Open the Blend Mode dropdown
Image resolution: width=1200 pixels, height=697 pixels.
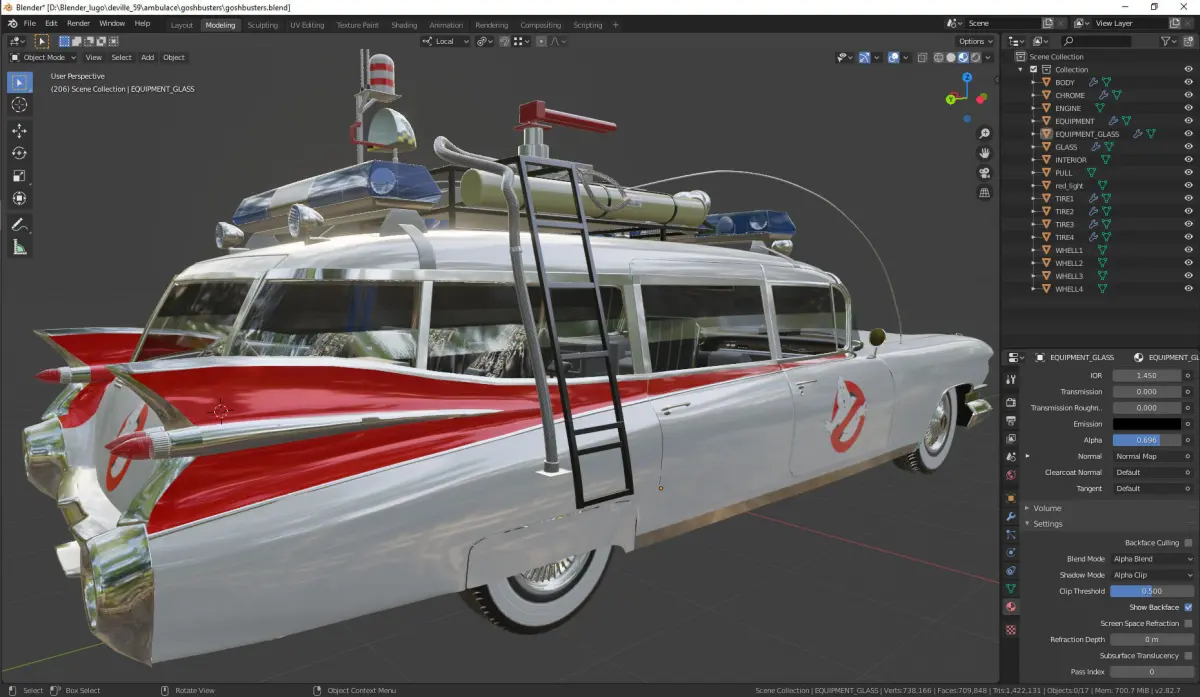(1153, 559)
